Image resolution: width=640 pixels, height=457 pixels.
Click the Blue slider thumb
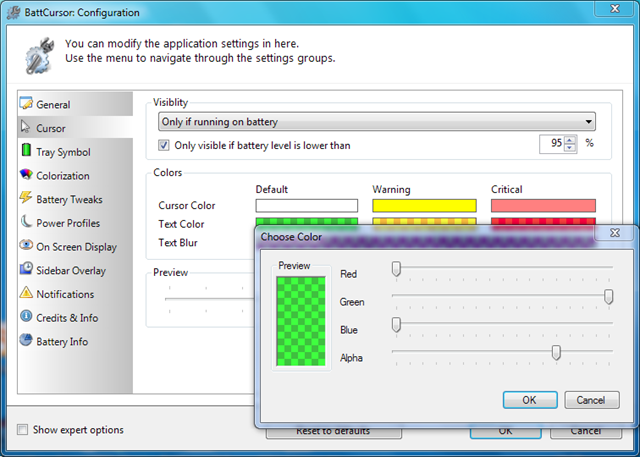(x=396, y=325)
